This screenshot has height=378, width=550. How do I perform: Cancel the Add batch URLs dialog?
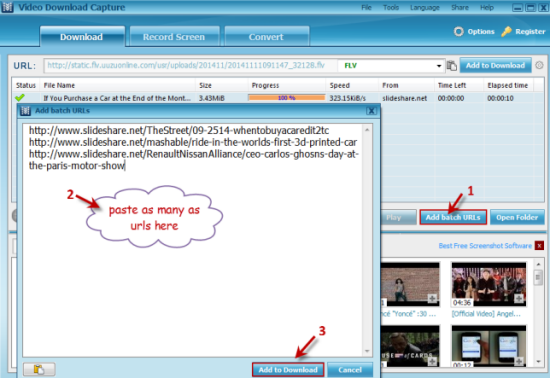350,370
